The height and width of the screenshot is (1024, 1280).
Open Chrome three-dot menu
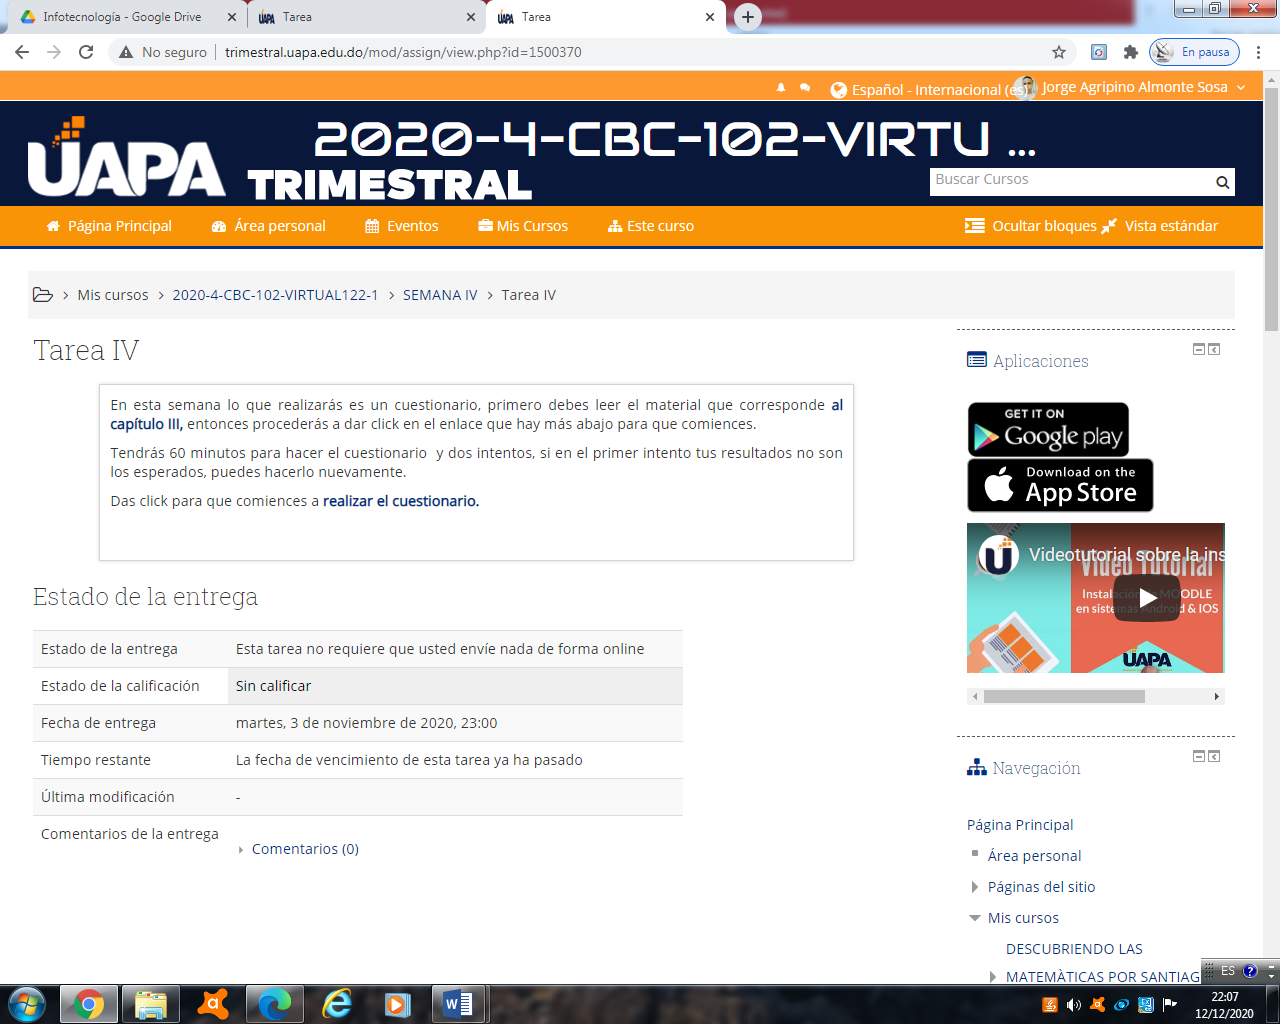coord(1259,52)
